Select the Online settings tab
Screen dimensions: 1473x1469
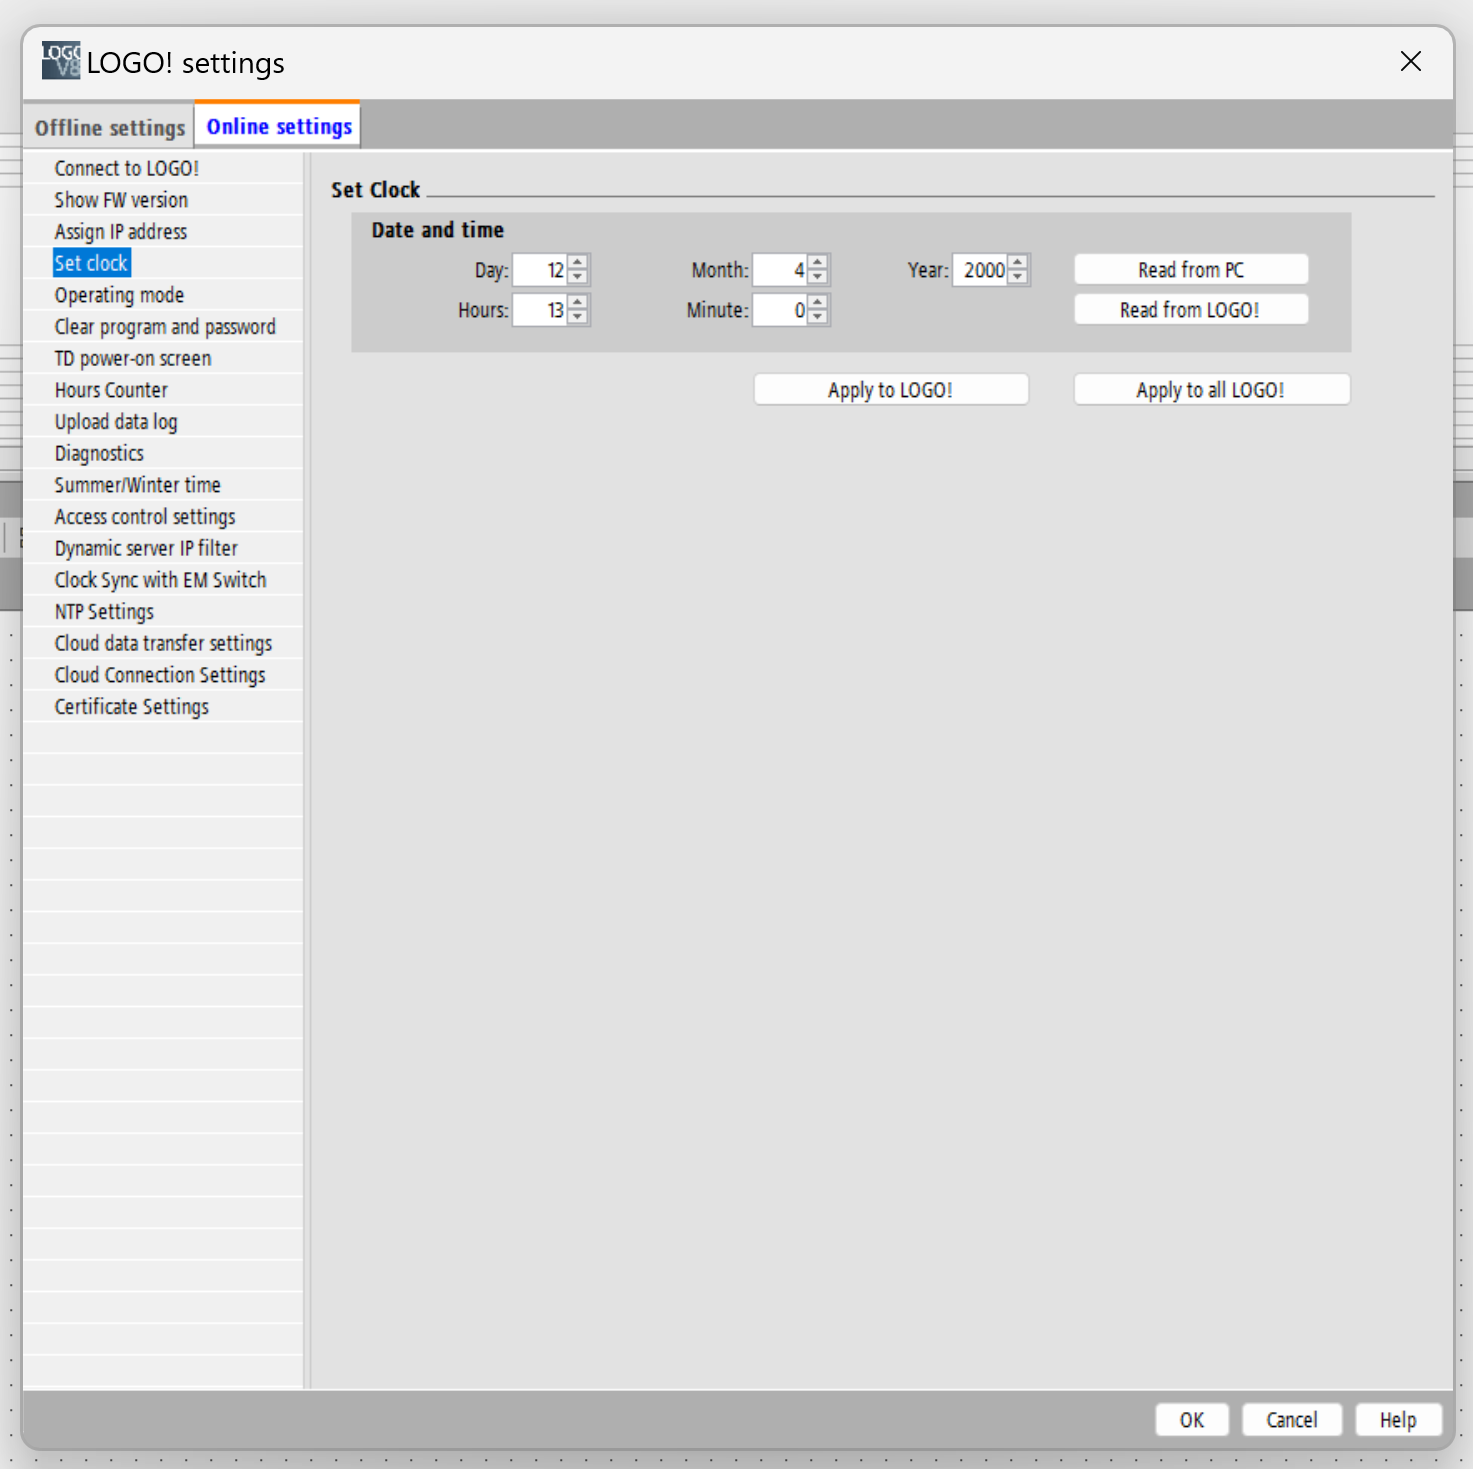point(278,126)
